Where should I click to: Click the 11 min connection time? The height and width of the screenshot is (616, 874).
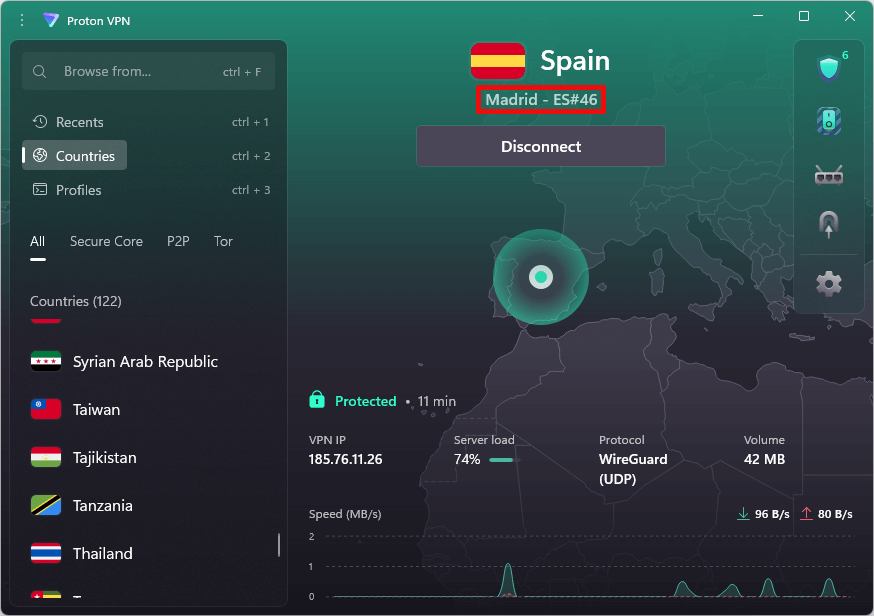[436, 401]
